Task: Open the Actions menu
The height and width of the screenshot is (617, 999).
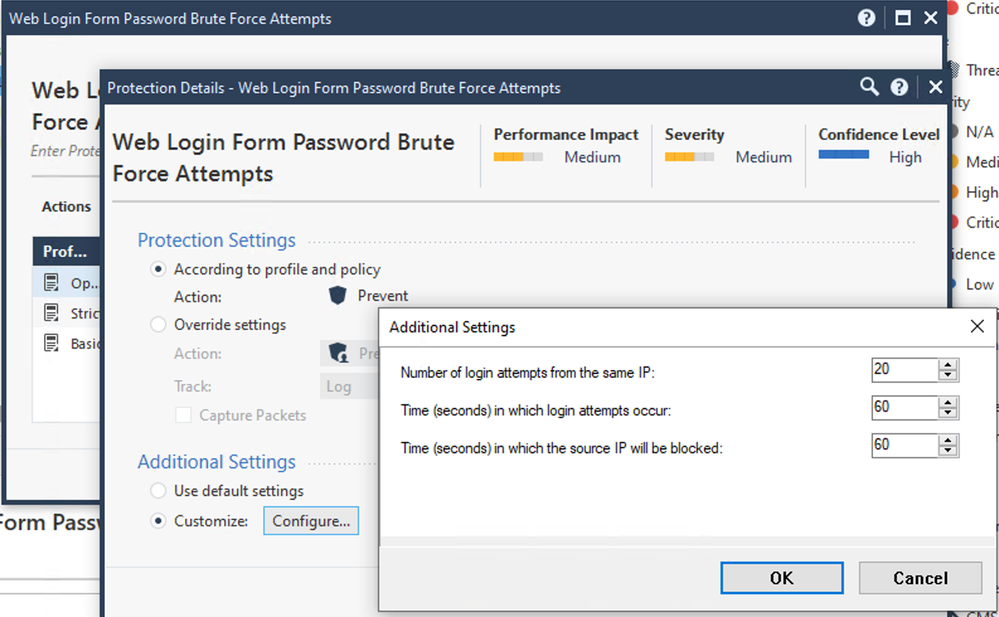Action: click(x=66, y=207)
